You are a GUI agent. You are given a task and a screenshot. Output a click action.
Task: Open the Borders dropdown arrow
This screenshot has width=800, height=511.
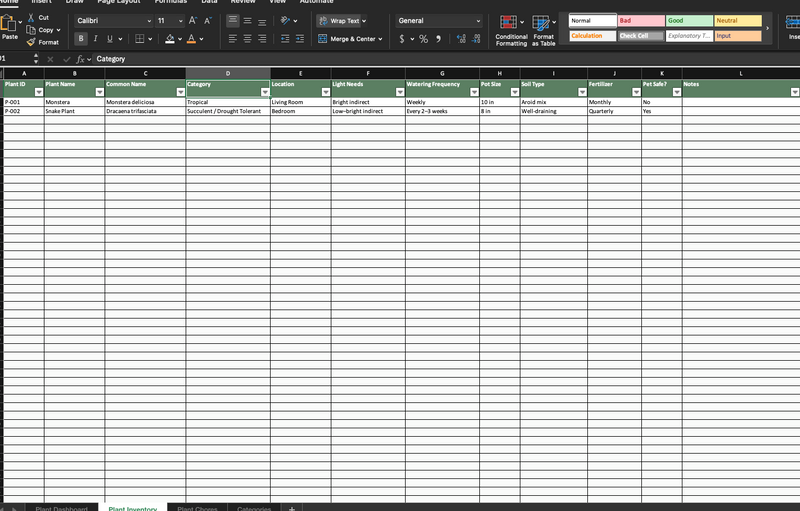click(x=150, y=39)
